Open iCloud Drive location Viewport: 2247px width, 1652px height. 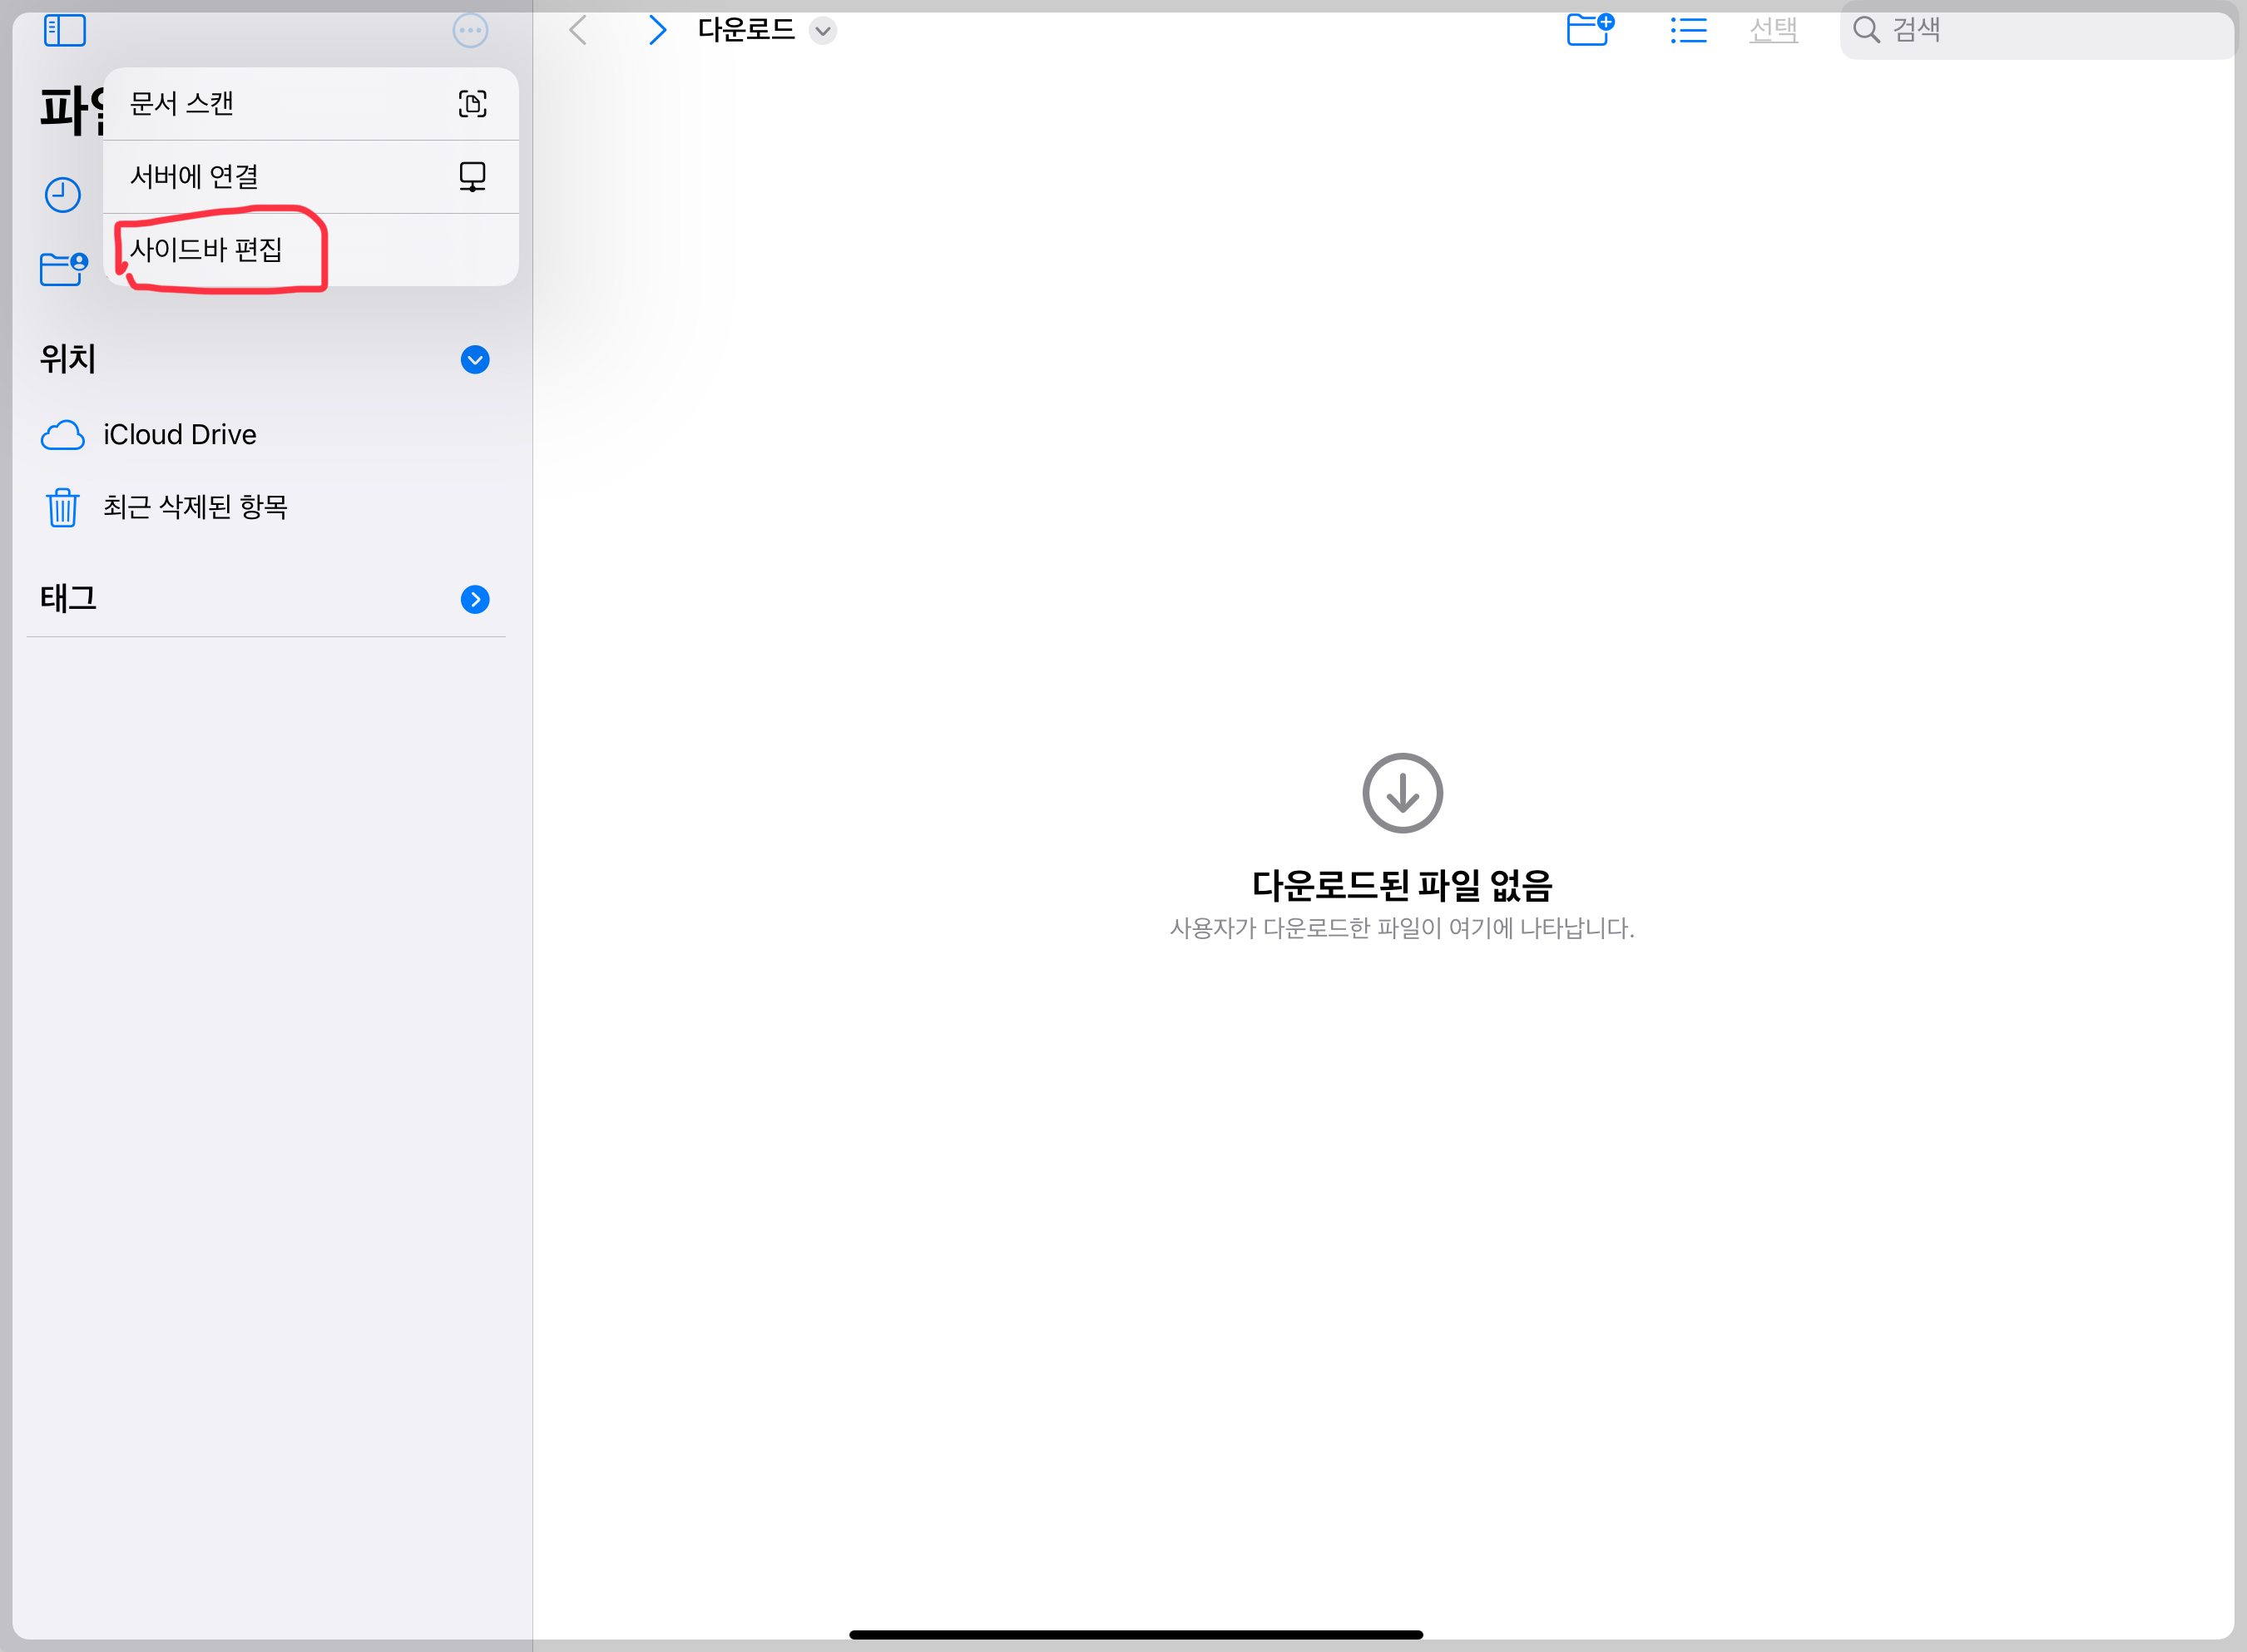coord(180,435)
